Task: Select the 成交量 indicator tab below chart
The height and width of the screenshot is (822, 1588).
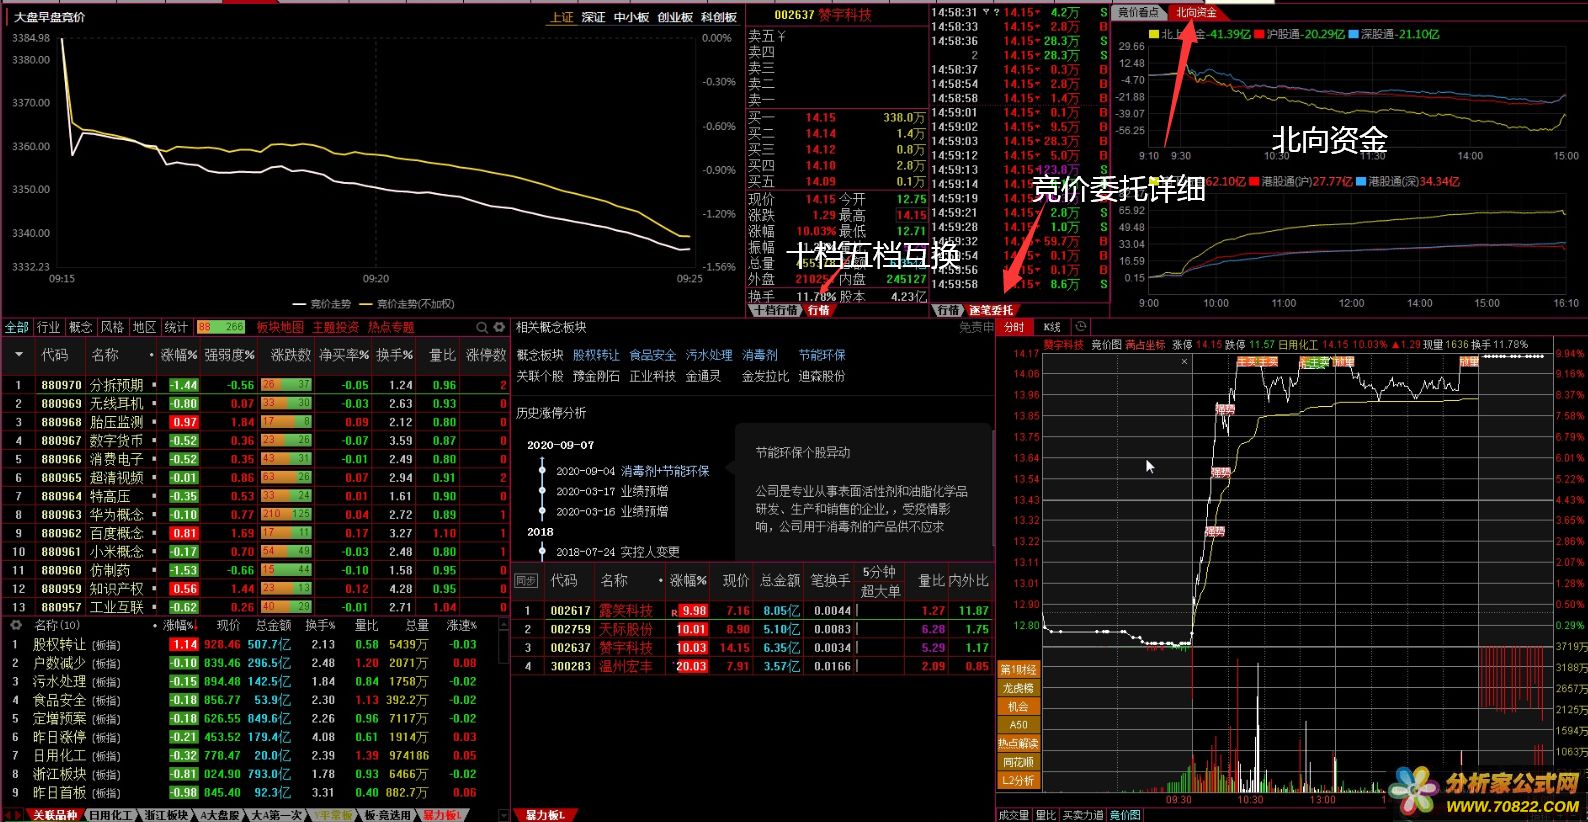Action: click(1014, 815)
